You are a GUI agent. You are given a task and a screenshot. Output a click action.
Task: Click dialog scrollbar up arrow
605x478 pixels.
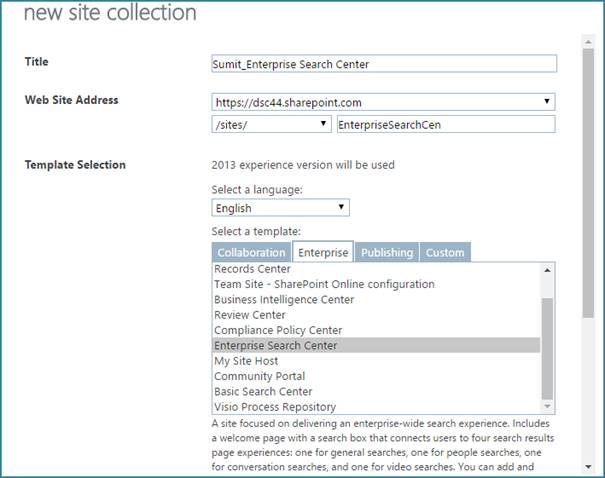(588, 41)
